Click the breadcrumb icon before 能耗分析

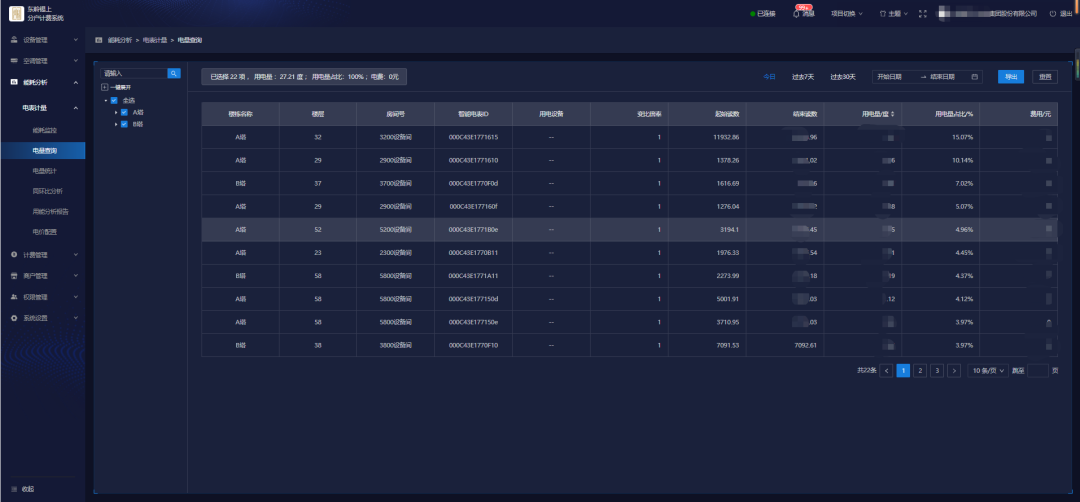98,40
